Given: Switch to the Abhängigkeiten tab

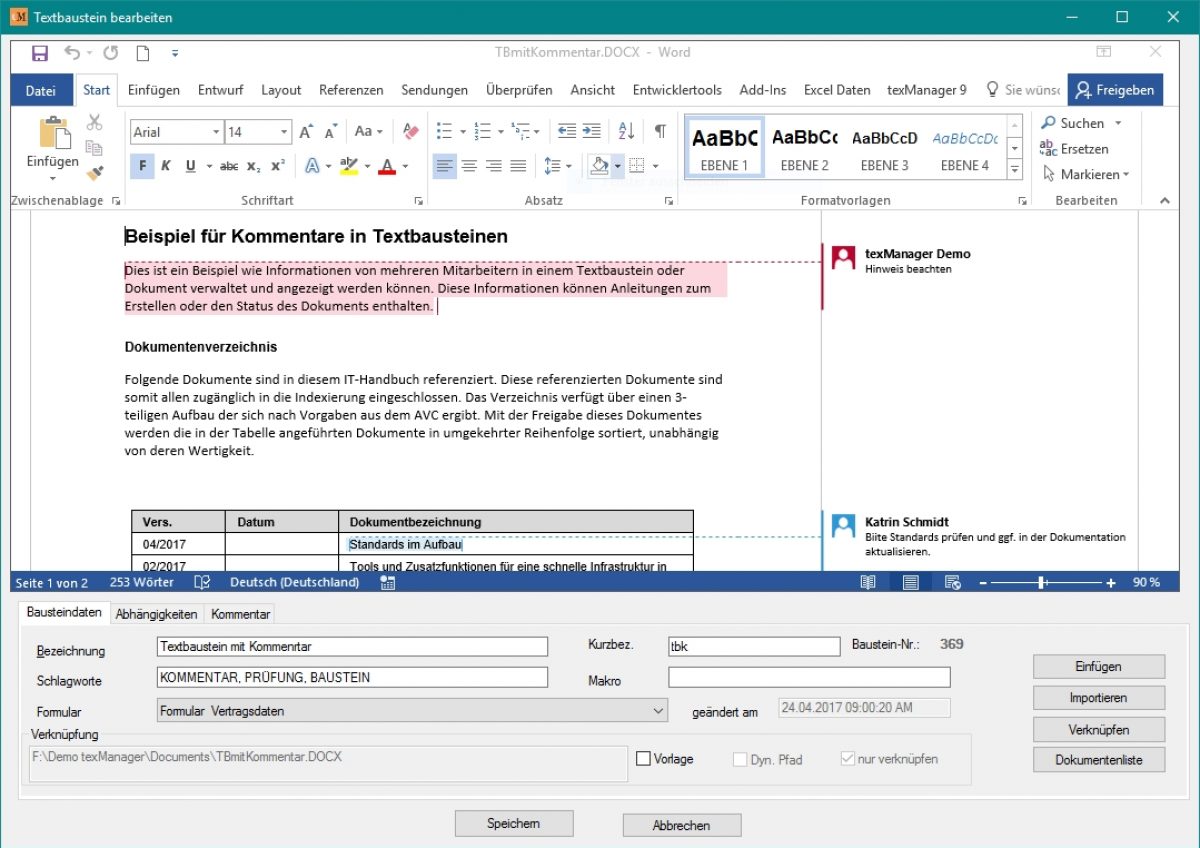Looking at the screenshot, I should pyautogui.click(x=156, y=614).
